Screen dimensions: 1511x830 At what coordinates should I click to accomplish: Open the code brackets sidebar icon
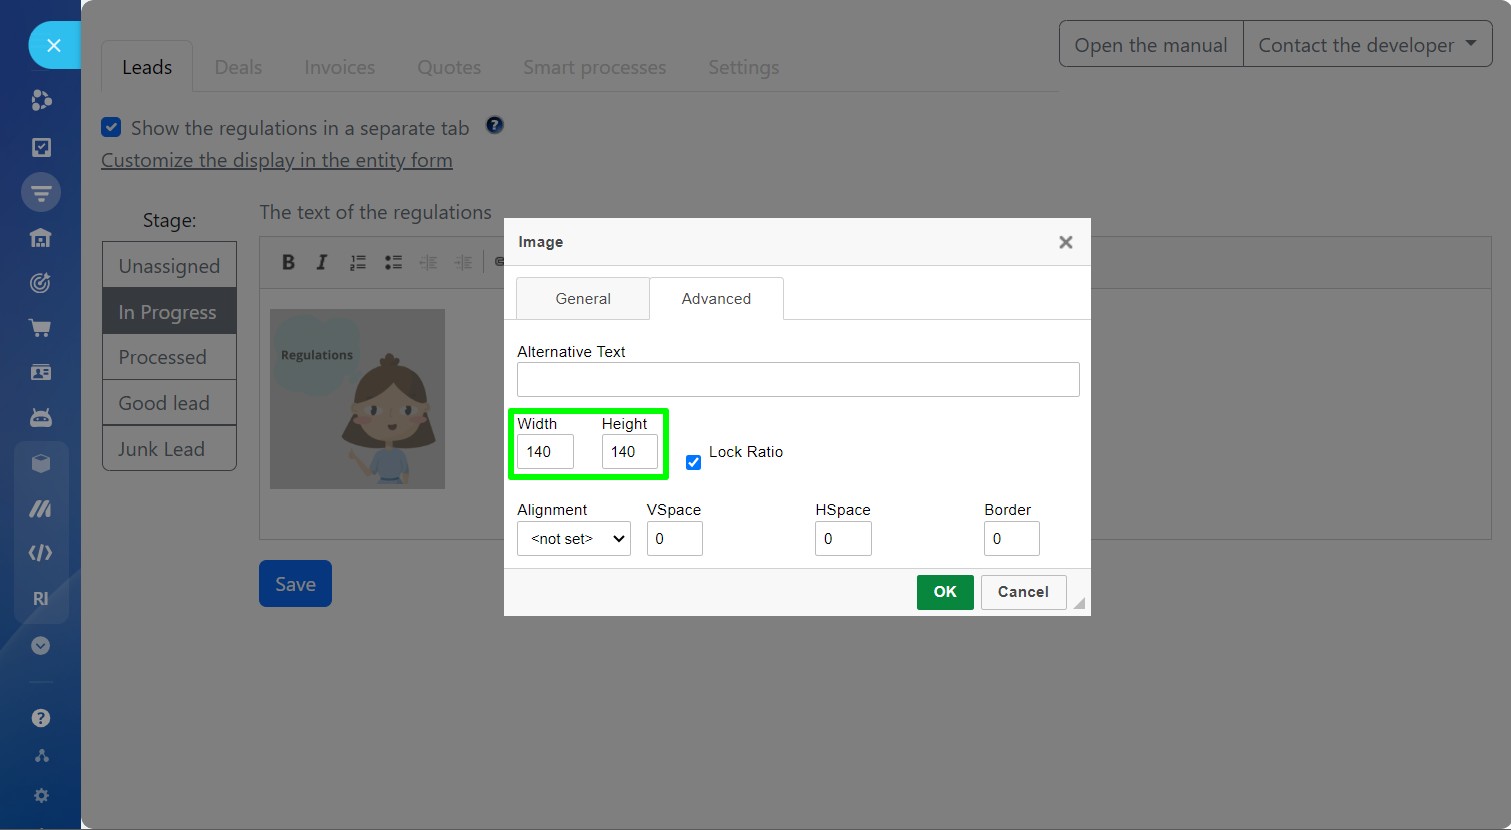pos(40,553)
